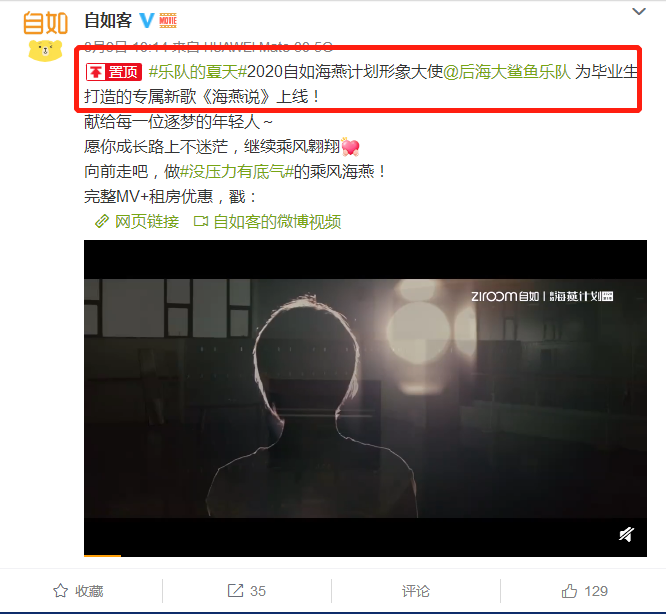Screen dimensions: 666x614
Task: Open the 评论 comments section
Action: (x=416, y=591)
